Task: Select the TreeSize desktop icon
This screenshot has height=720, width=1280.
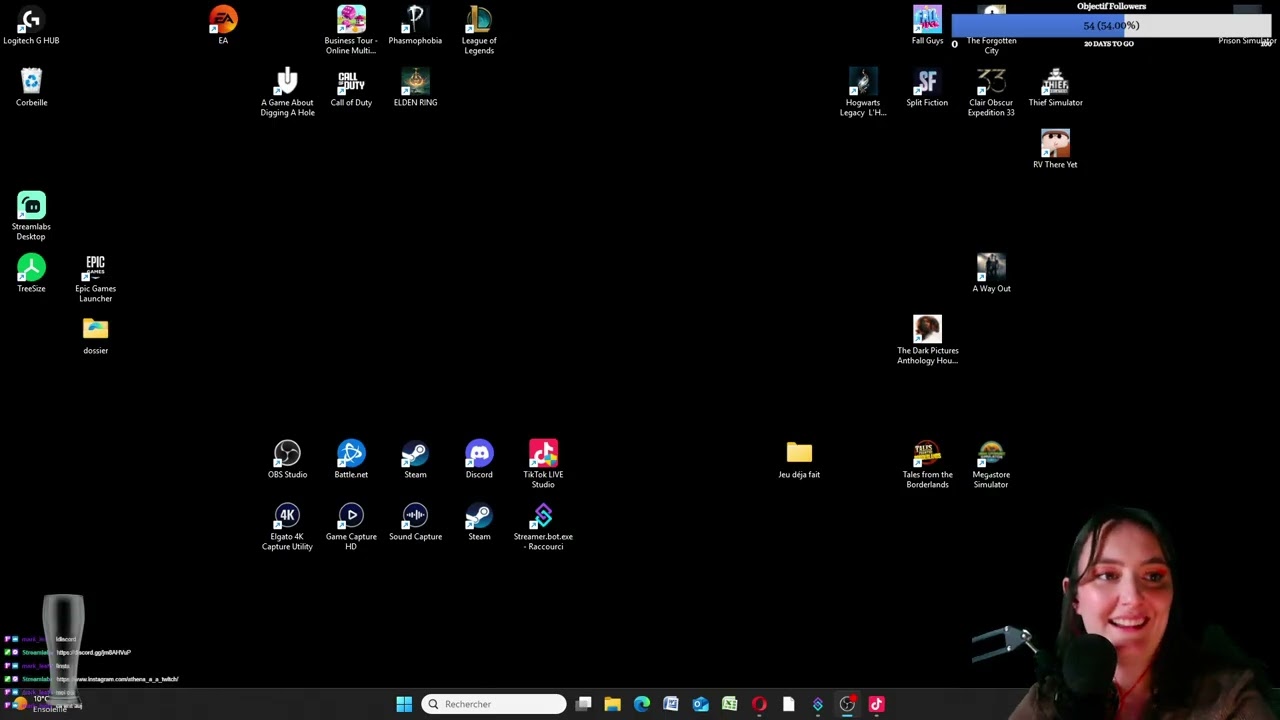Action: coord(31,273)
